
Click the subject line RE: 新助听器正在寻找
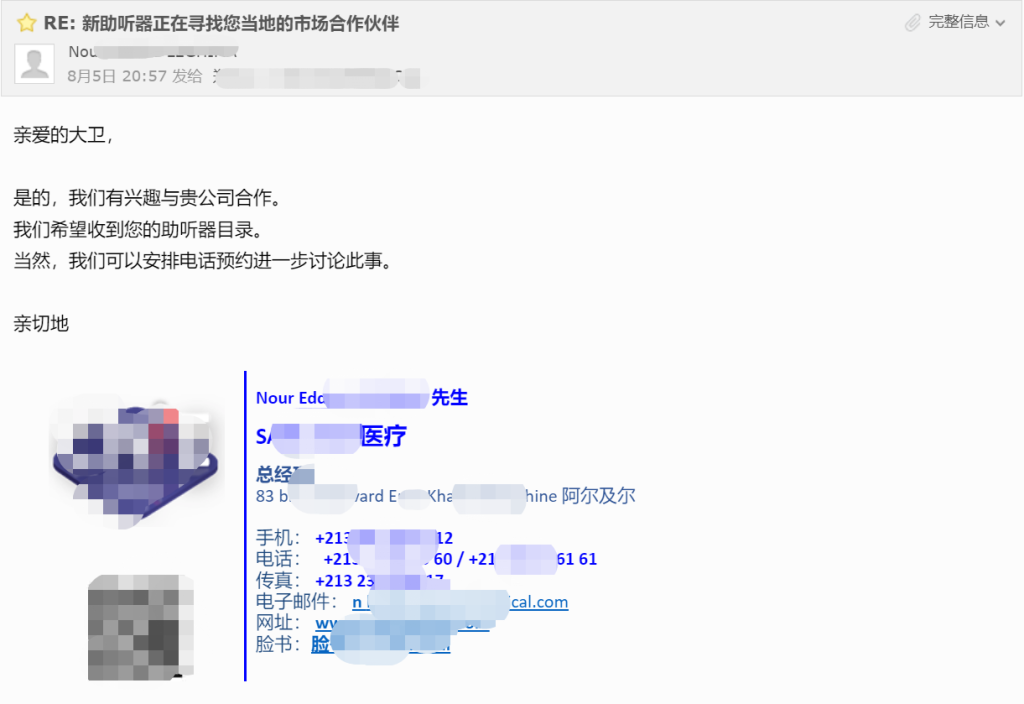pos(221,24)
